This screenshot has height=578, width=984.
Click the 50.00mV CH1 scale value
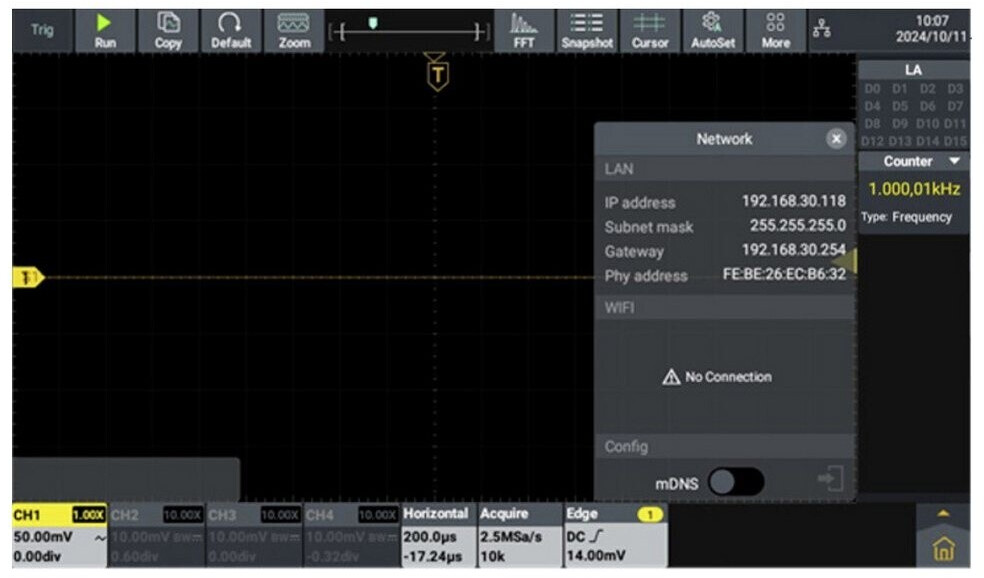(43, 537)
